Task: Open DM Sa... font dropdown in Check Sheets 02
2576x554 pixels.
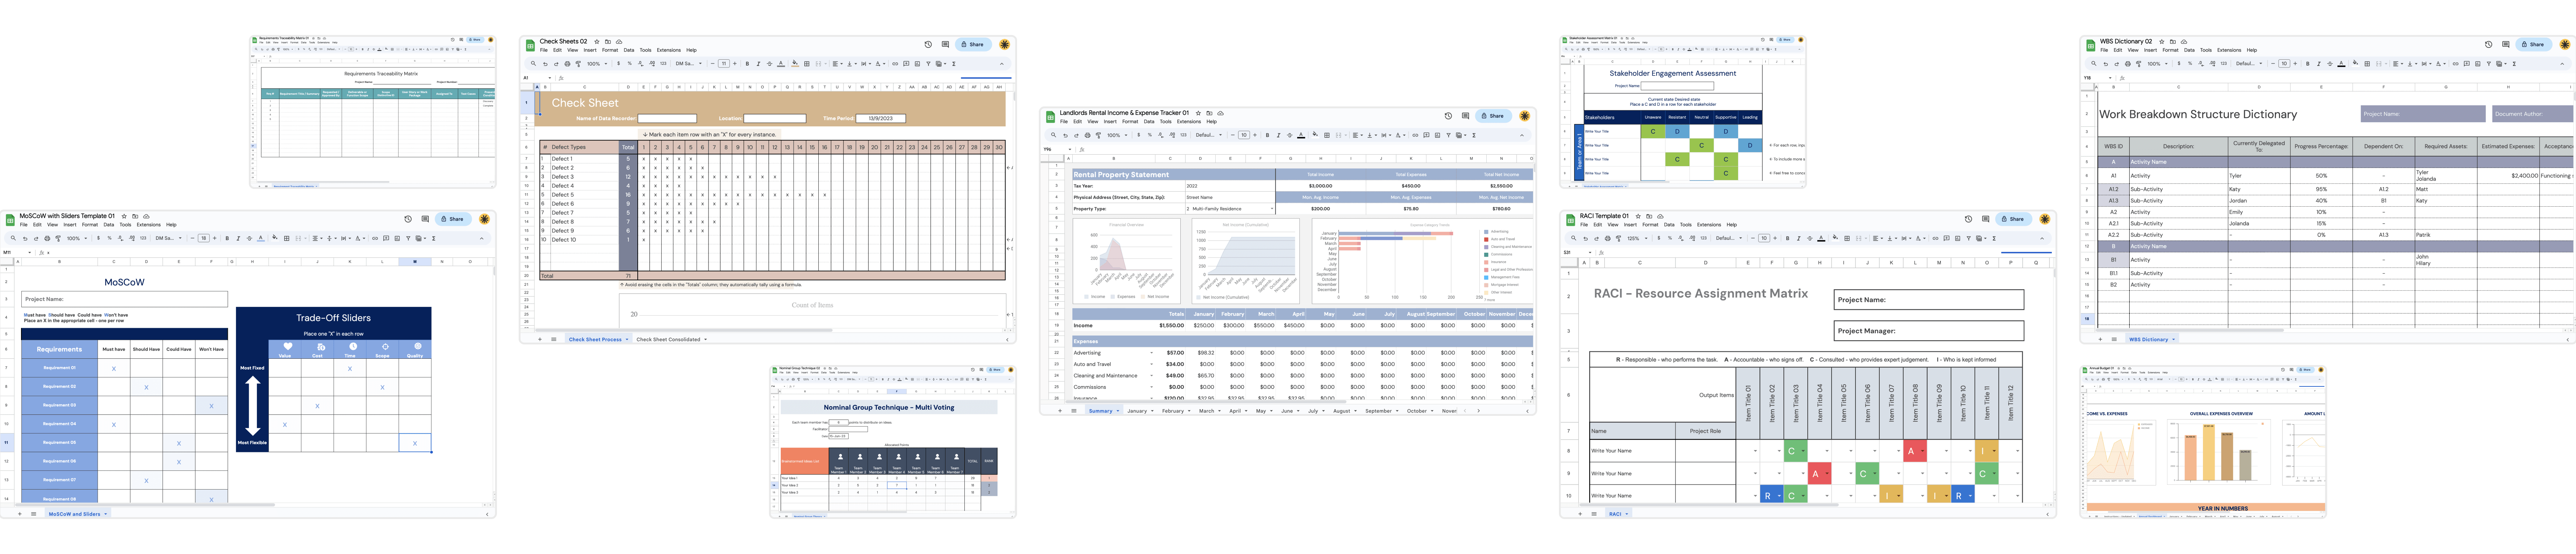Action: [689, 64]
